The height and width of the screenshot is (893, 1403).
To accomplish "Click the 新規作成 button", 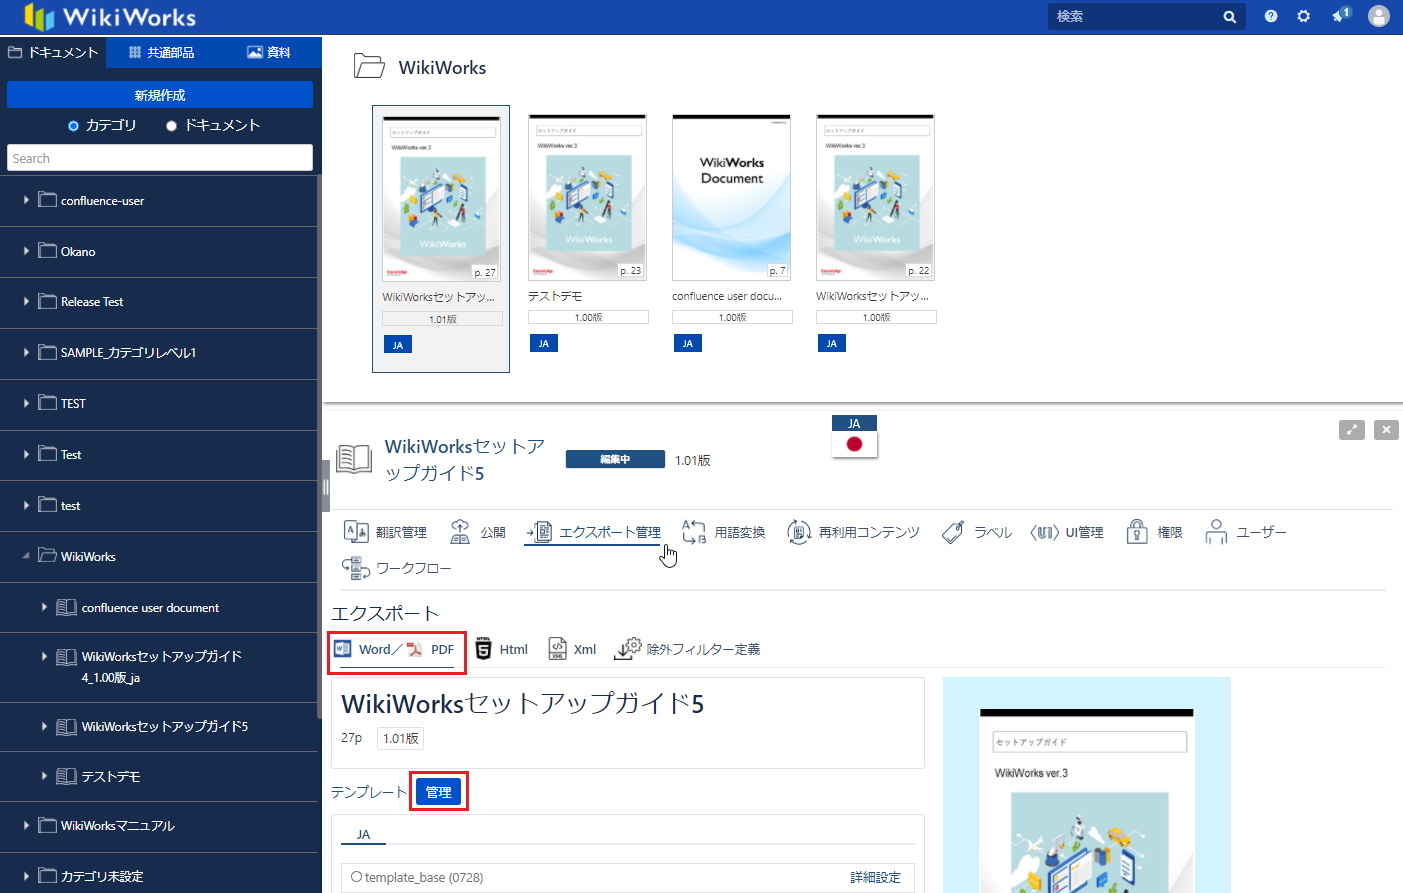I will pyautogui.click(x=160, y=95).
